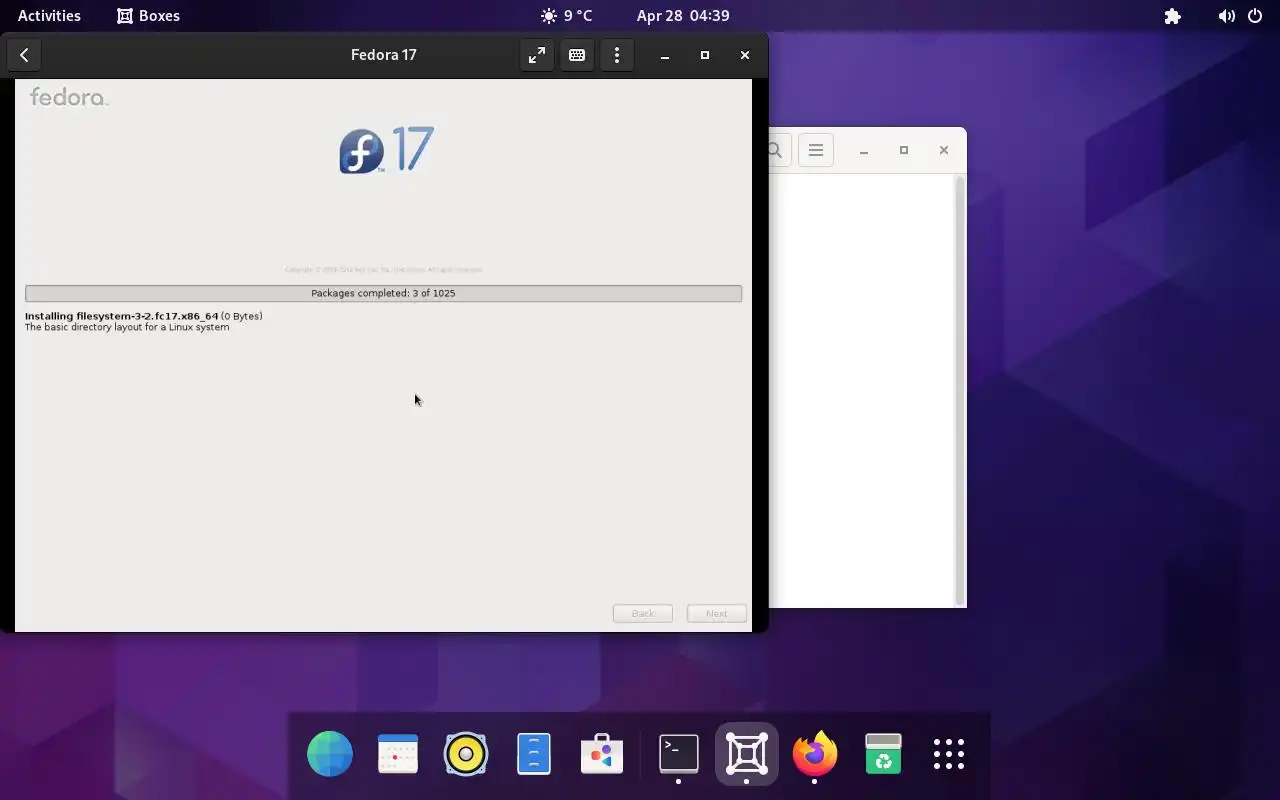This screenshot has width=1280, height=800.
Task: Click the Next button in installer
Action: [x=717, y=613]
